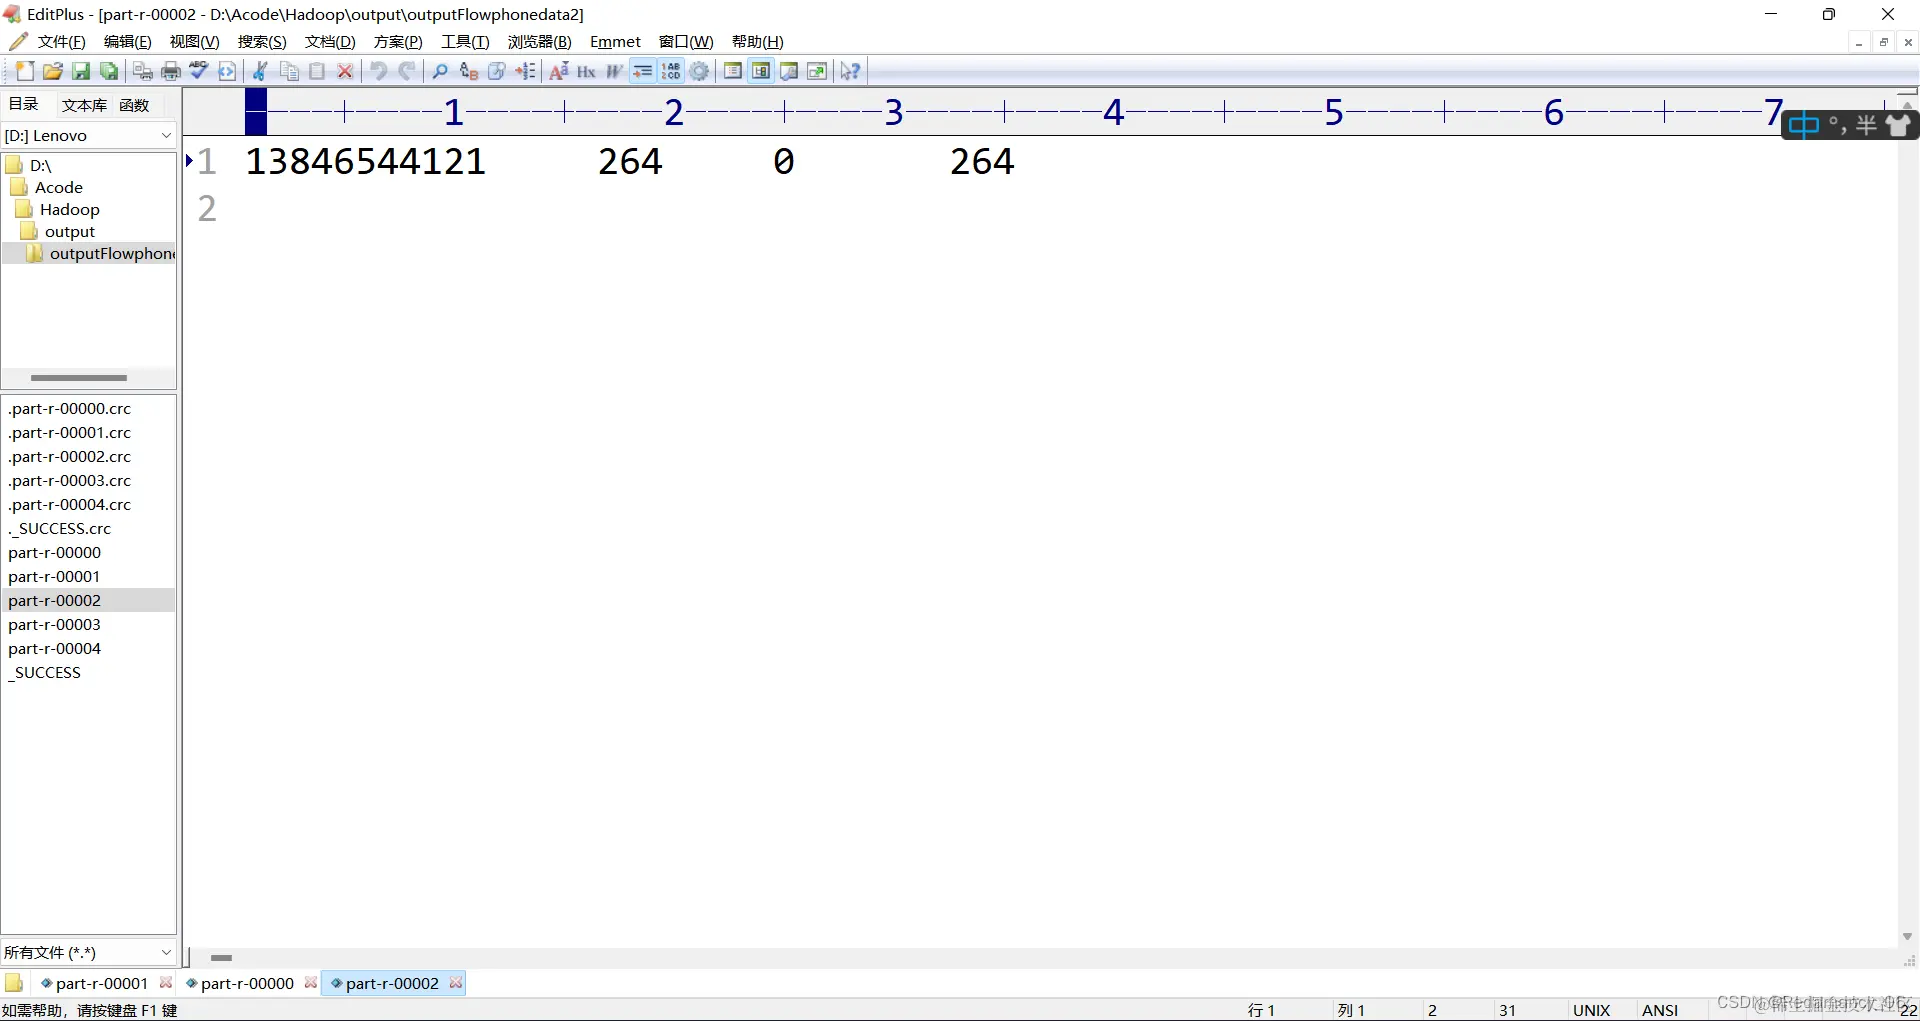1920x1021 pixels.
Task: Open the font settings Aa icon
Action: click(559, 71)
